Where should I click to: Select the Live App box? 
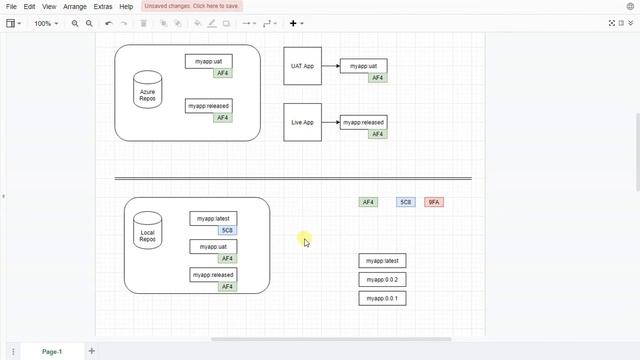click(x=302, y=122)
